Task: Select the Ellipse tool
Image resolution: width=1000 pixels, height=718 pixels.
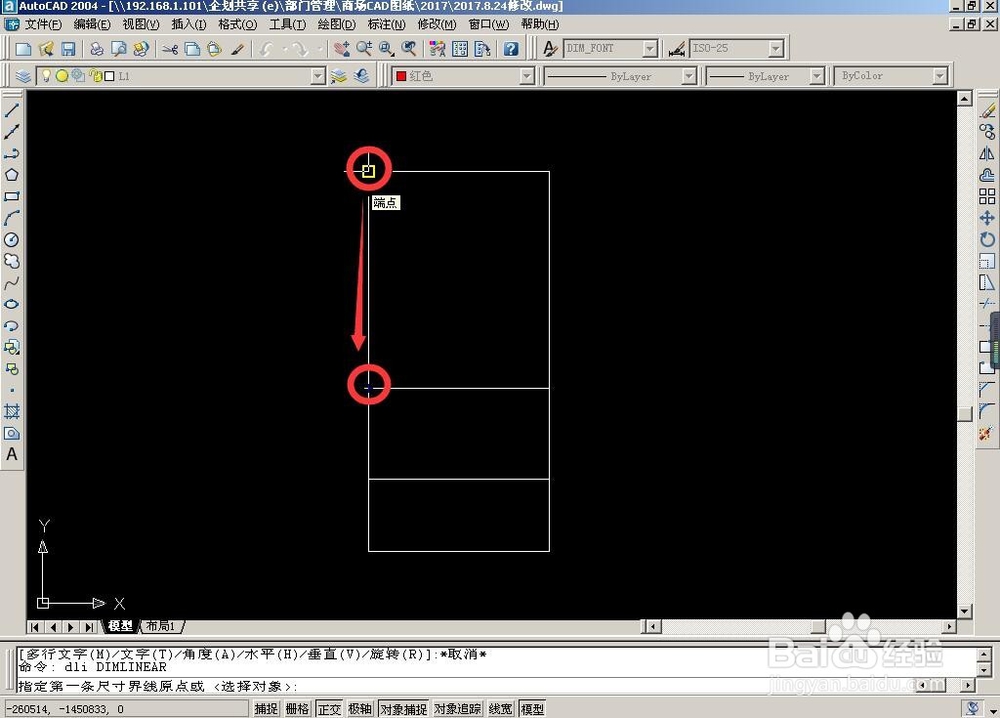Action: [x=11, y=304]
